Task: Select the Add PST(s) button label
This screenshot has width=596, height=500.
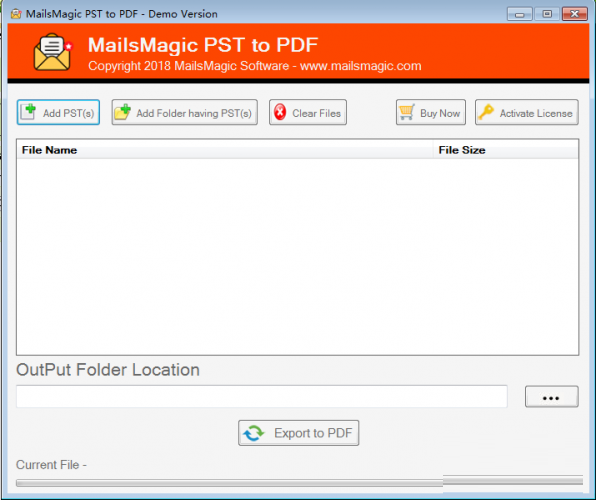Action: (68, 113)
